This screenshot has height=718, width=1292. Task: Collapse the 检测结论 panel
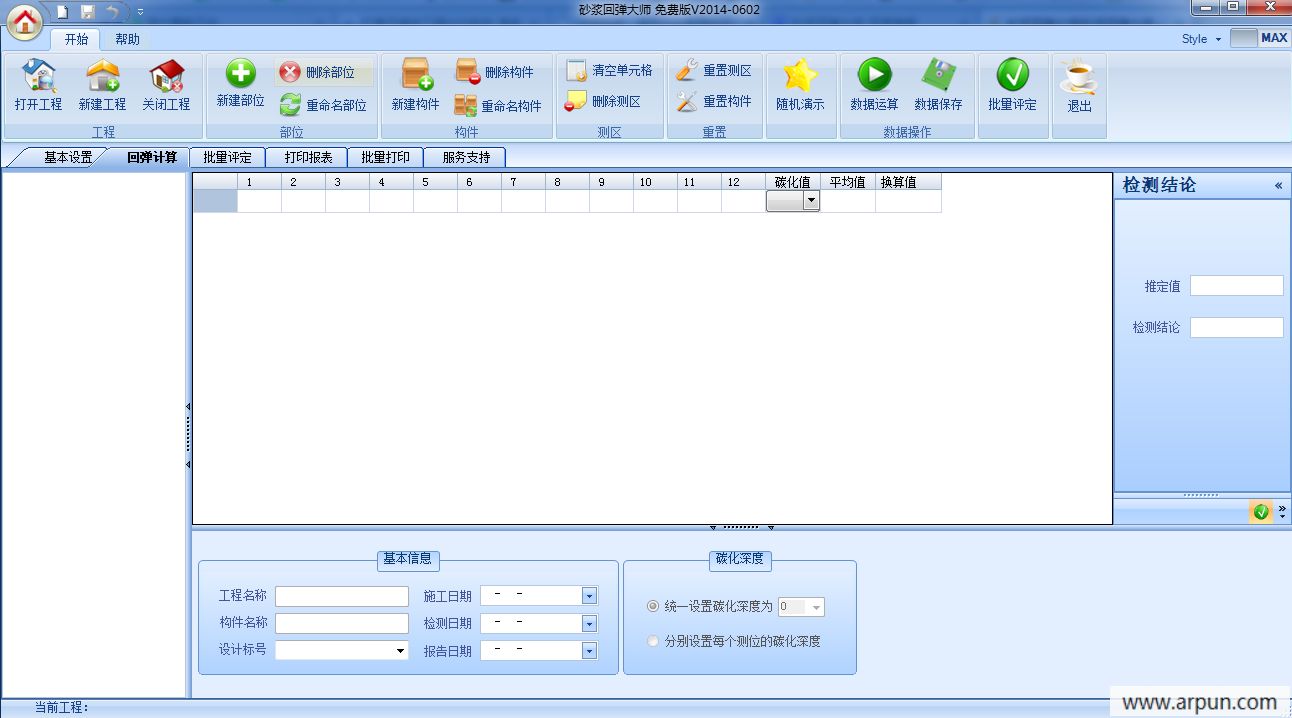tap(1277, 186)
